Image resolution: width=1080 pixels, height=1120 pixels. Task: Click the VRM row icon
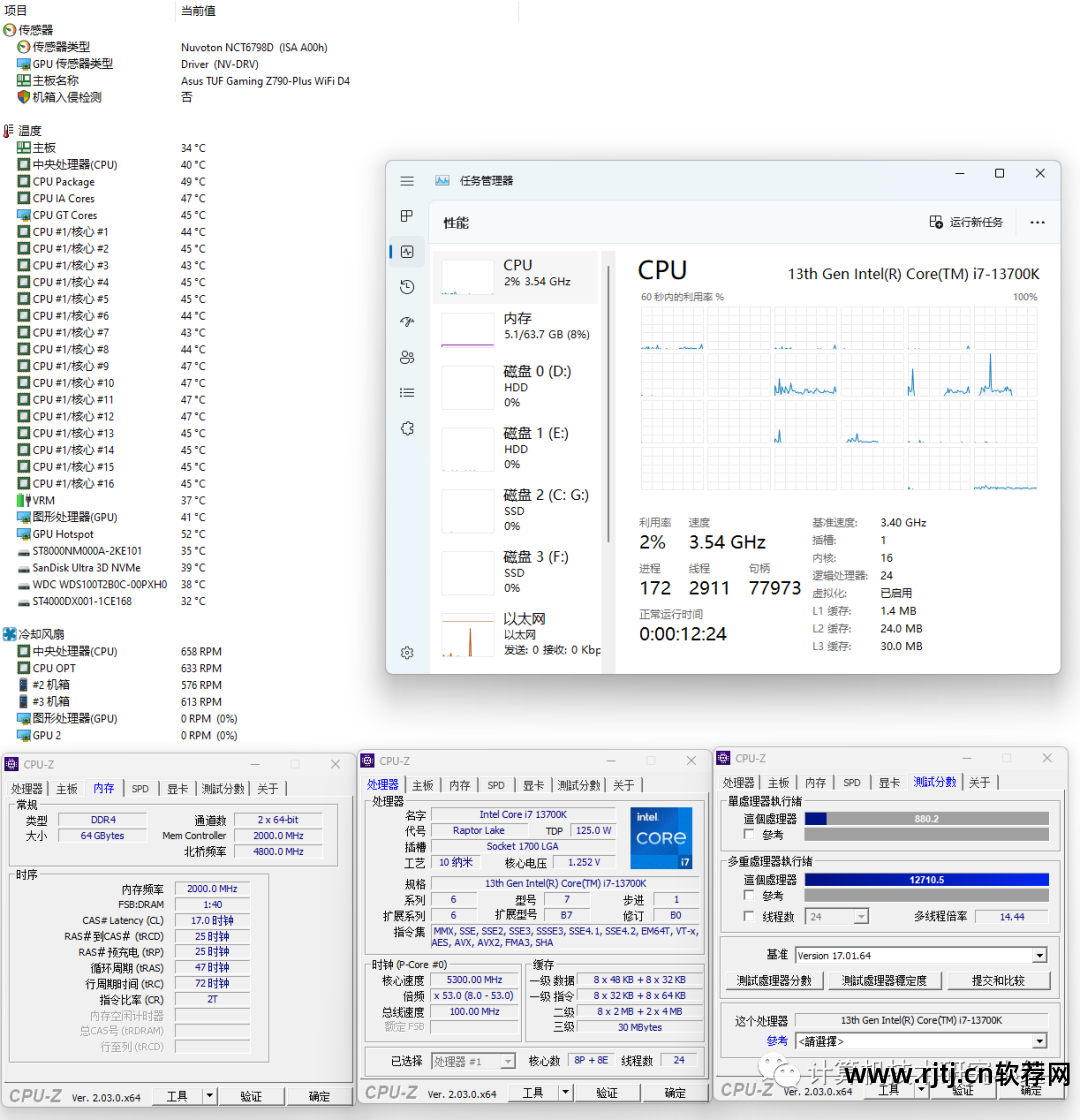tap(24, 500)
